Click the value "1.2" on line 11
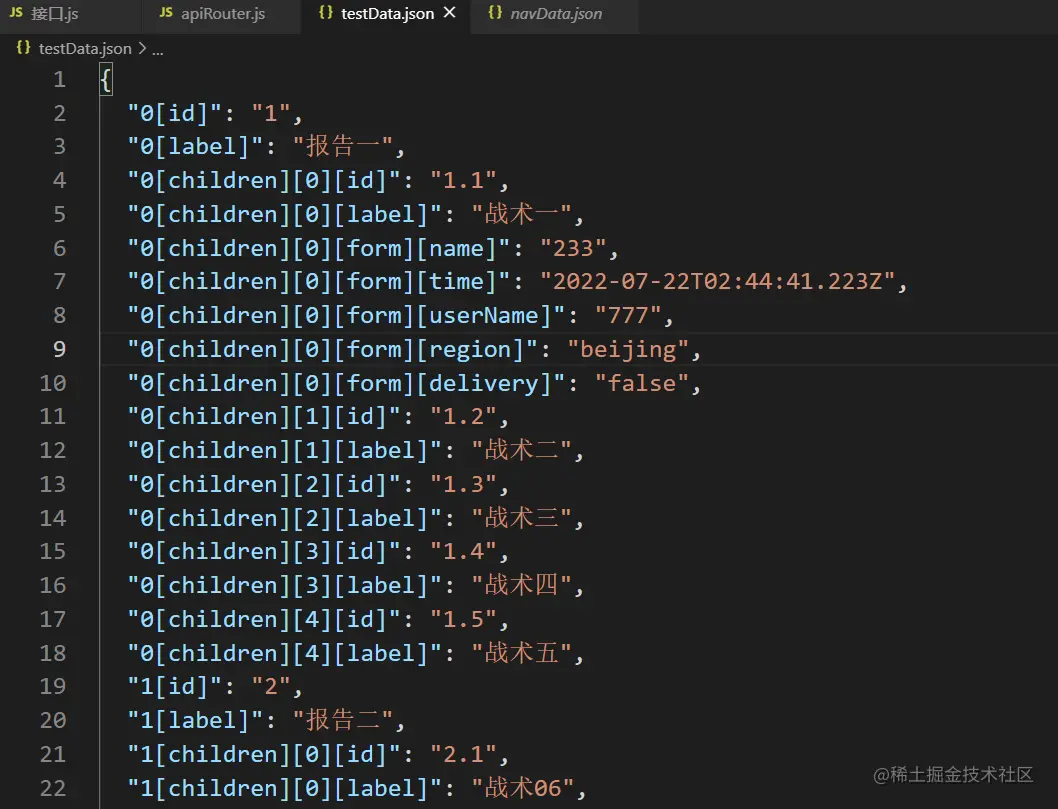Viewport: 1058px width, 809px height. [464, 416]
